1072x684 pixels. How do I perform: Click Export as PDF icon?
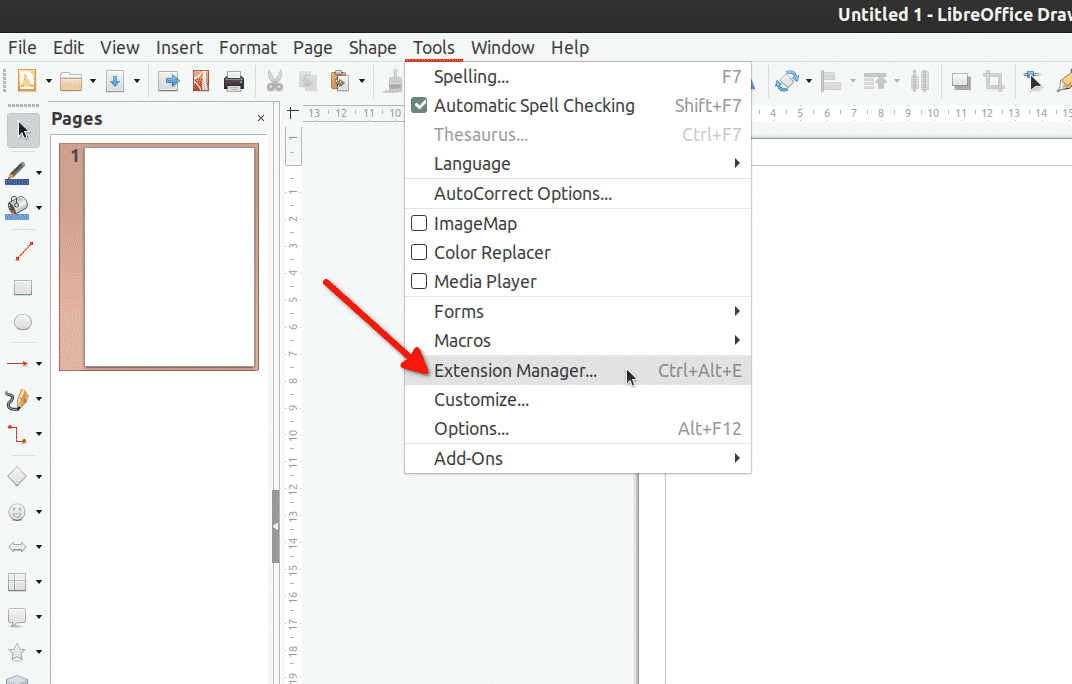(201, 81)
